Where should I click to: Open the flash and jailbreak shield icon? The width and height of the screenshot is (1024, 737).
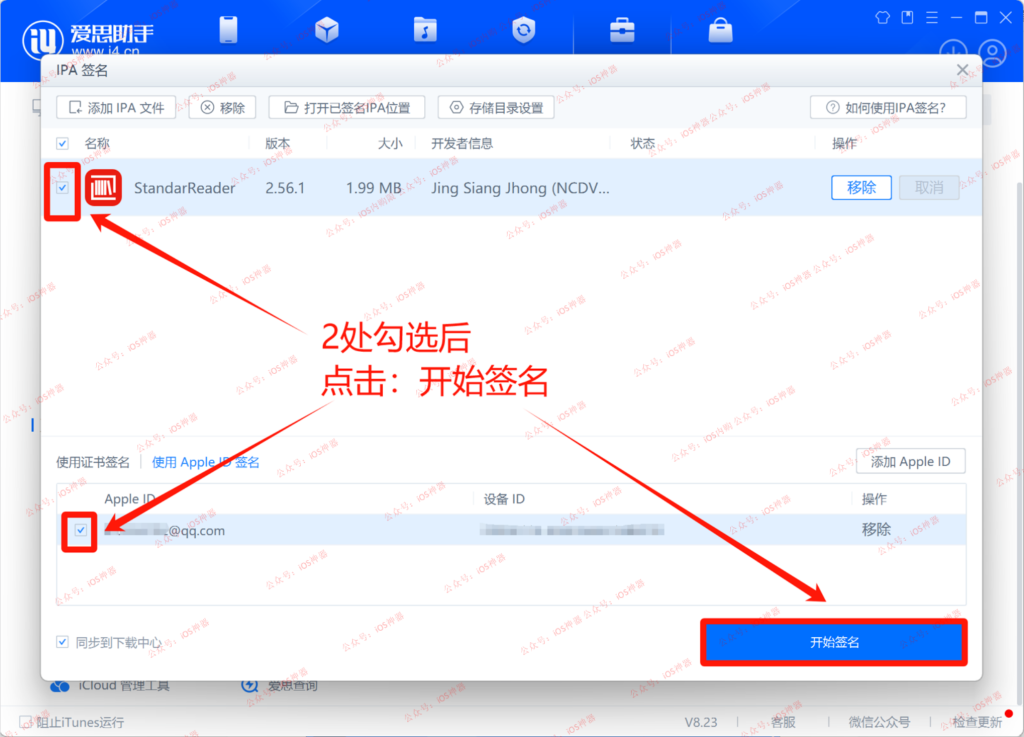click(x=524, y=29)
